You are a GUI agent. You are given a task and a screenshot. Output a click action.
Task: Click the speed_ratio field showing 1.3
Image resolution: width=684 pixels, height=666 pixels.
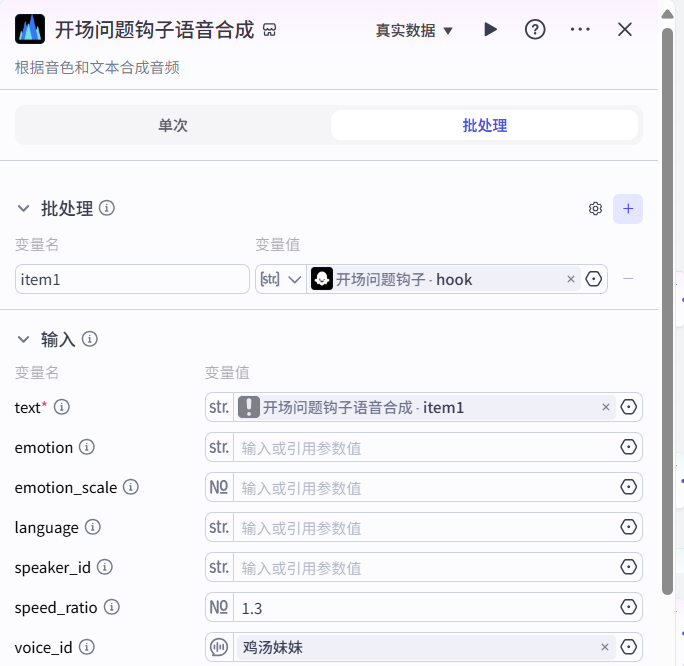coord(425,608)
